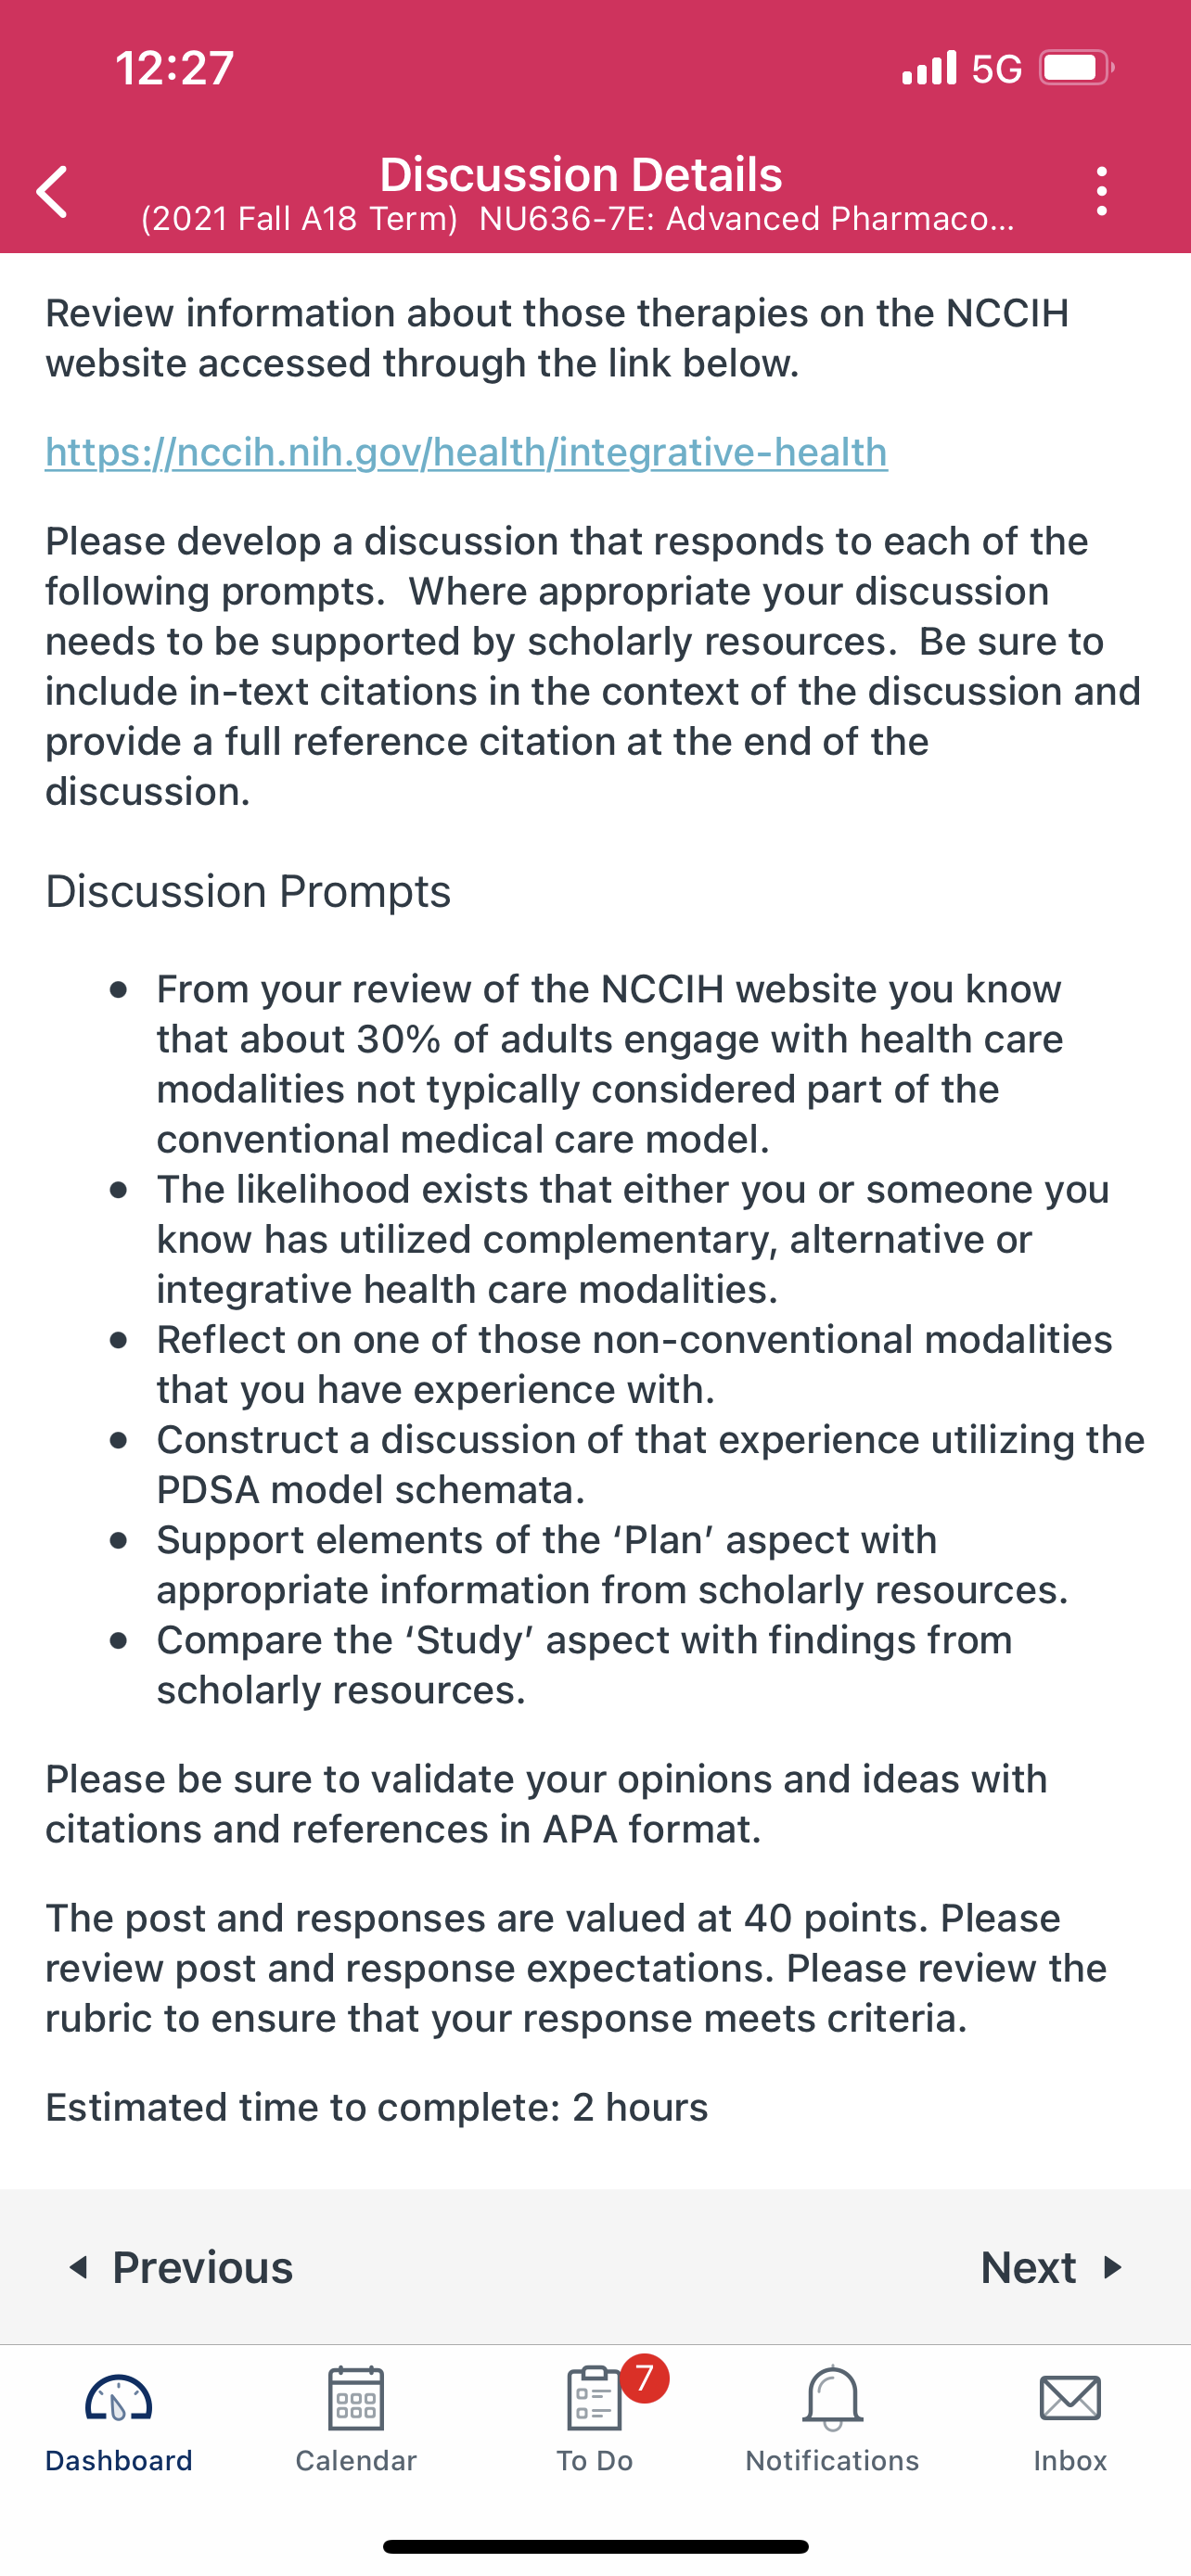Tap the cellular signal bars icon
The width and height of the screenshot is (1191, 2576).
pos(929,68)
